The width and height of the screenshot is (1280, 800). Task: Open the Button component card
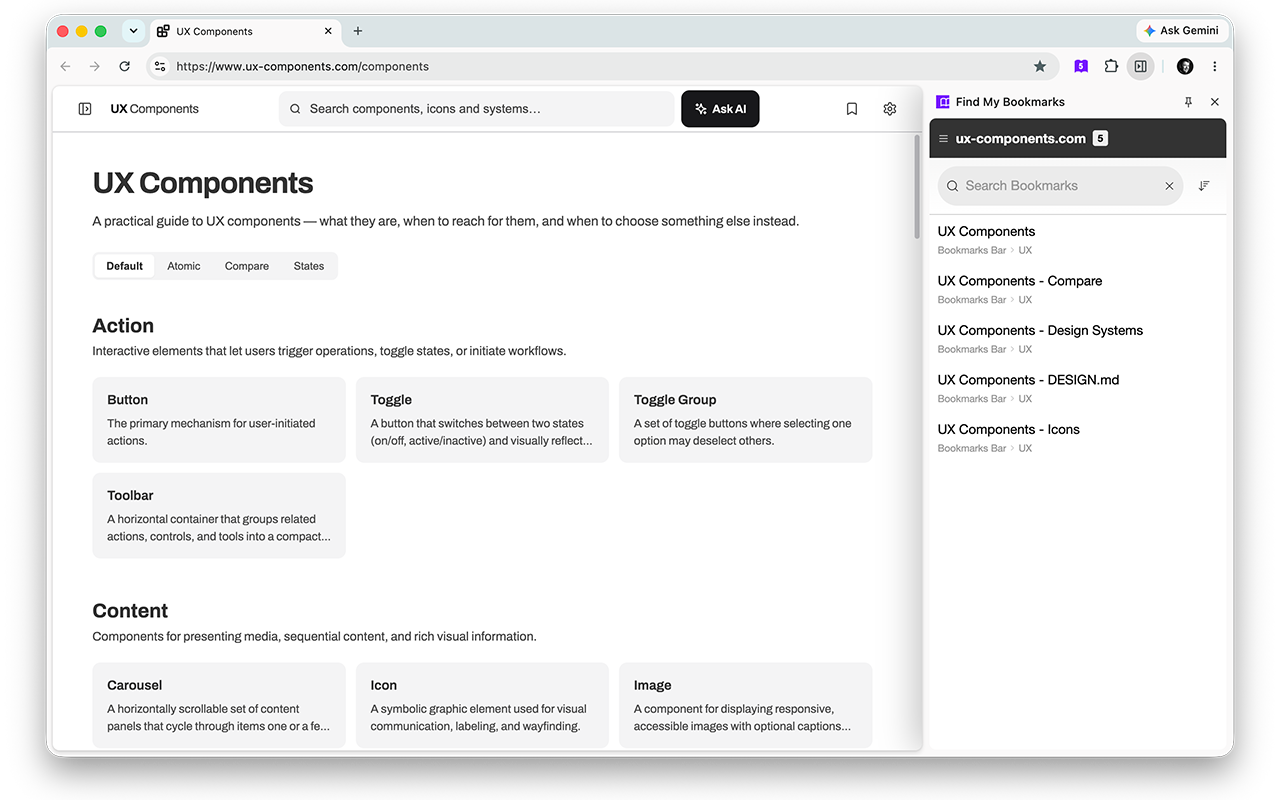click(219, 420)
